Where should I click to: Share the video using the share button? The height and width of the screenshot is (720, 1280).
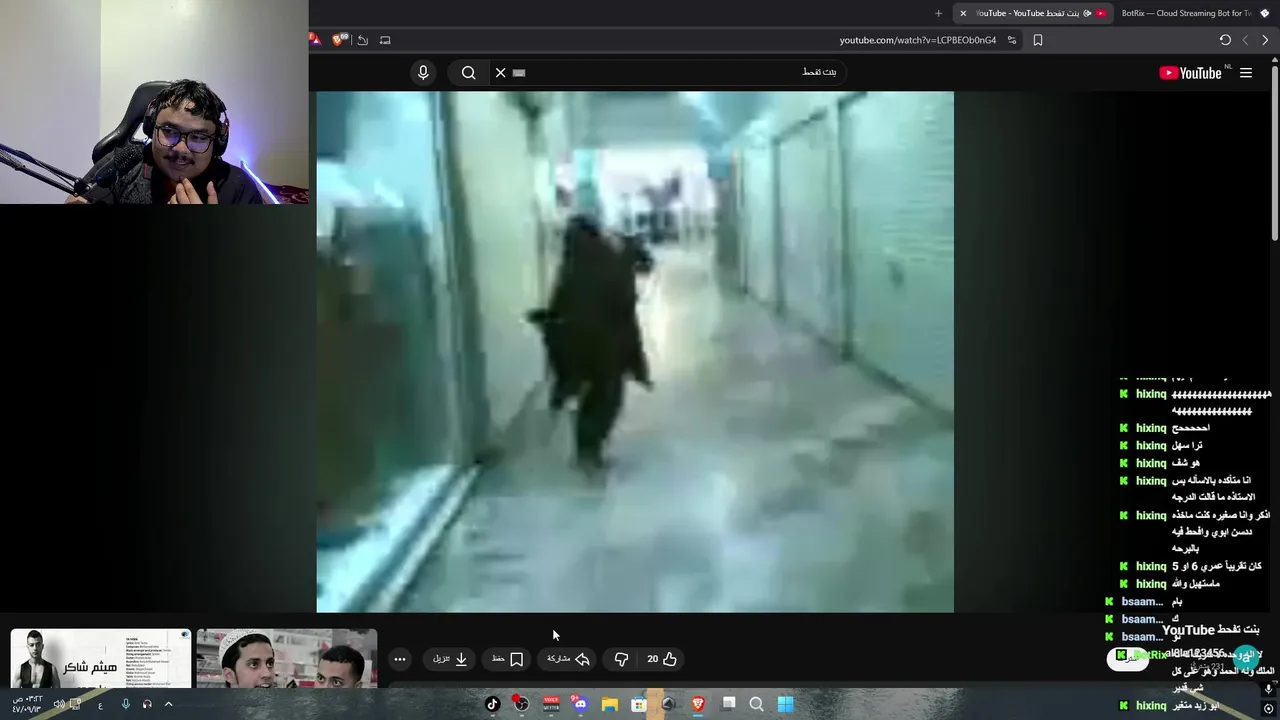tap(568, 659)
